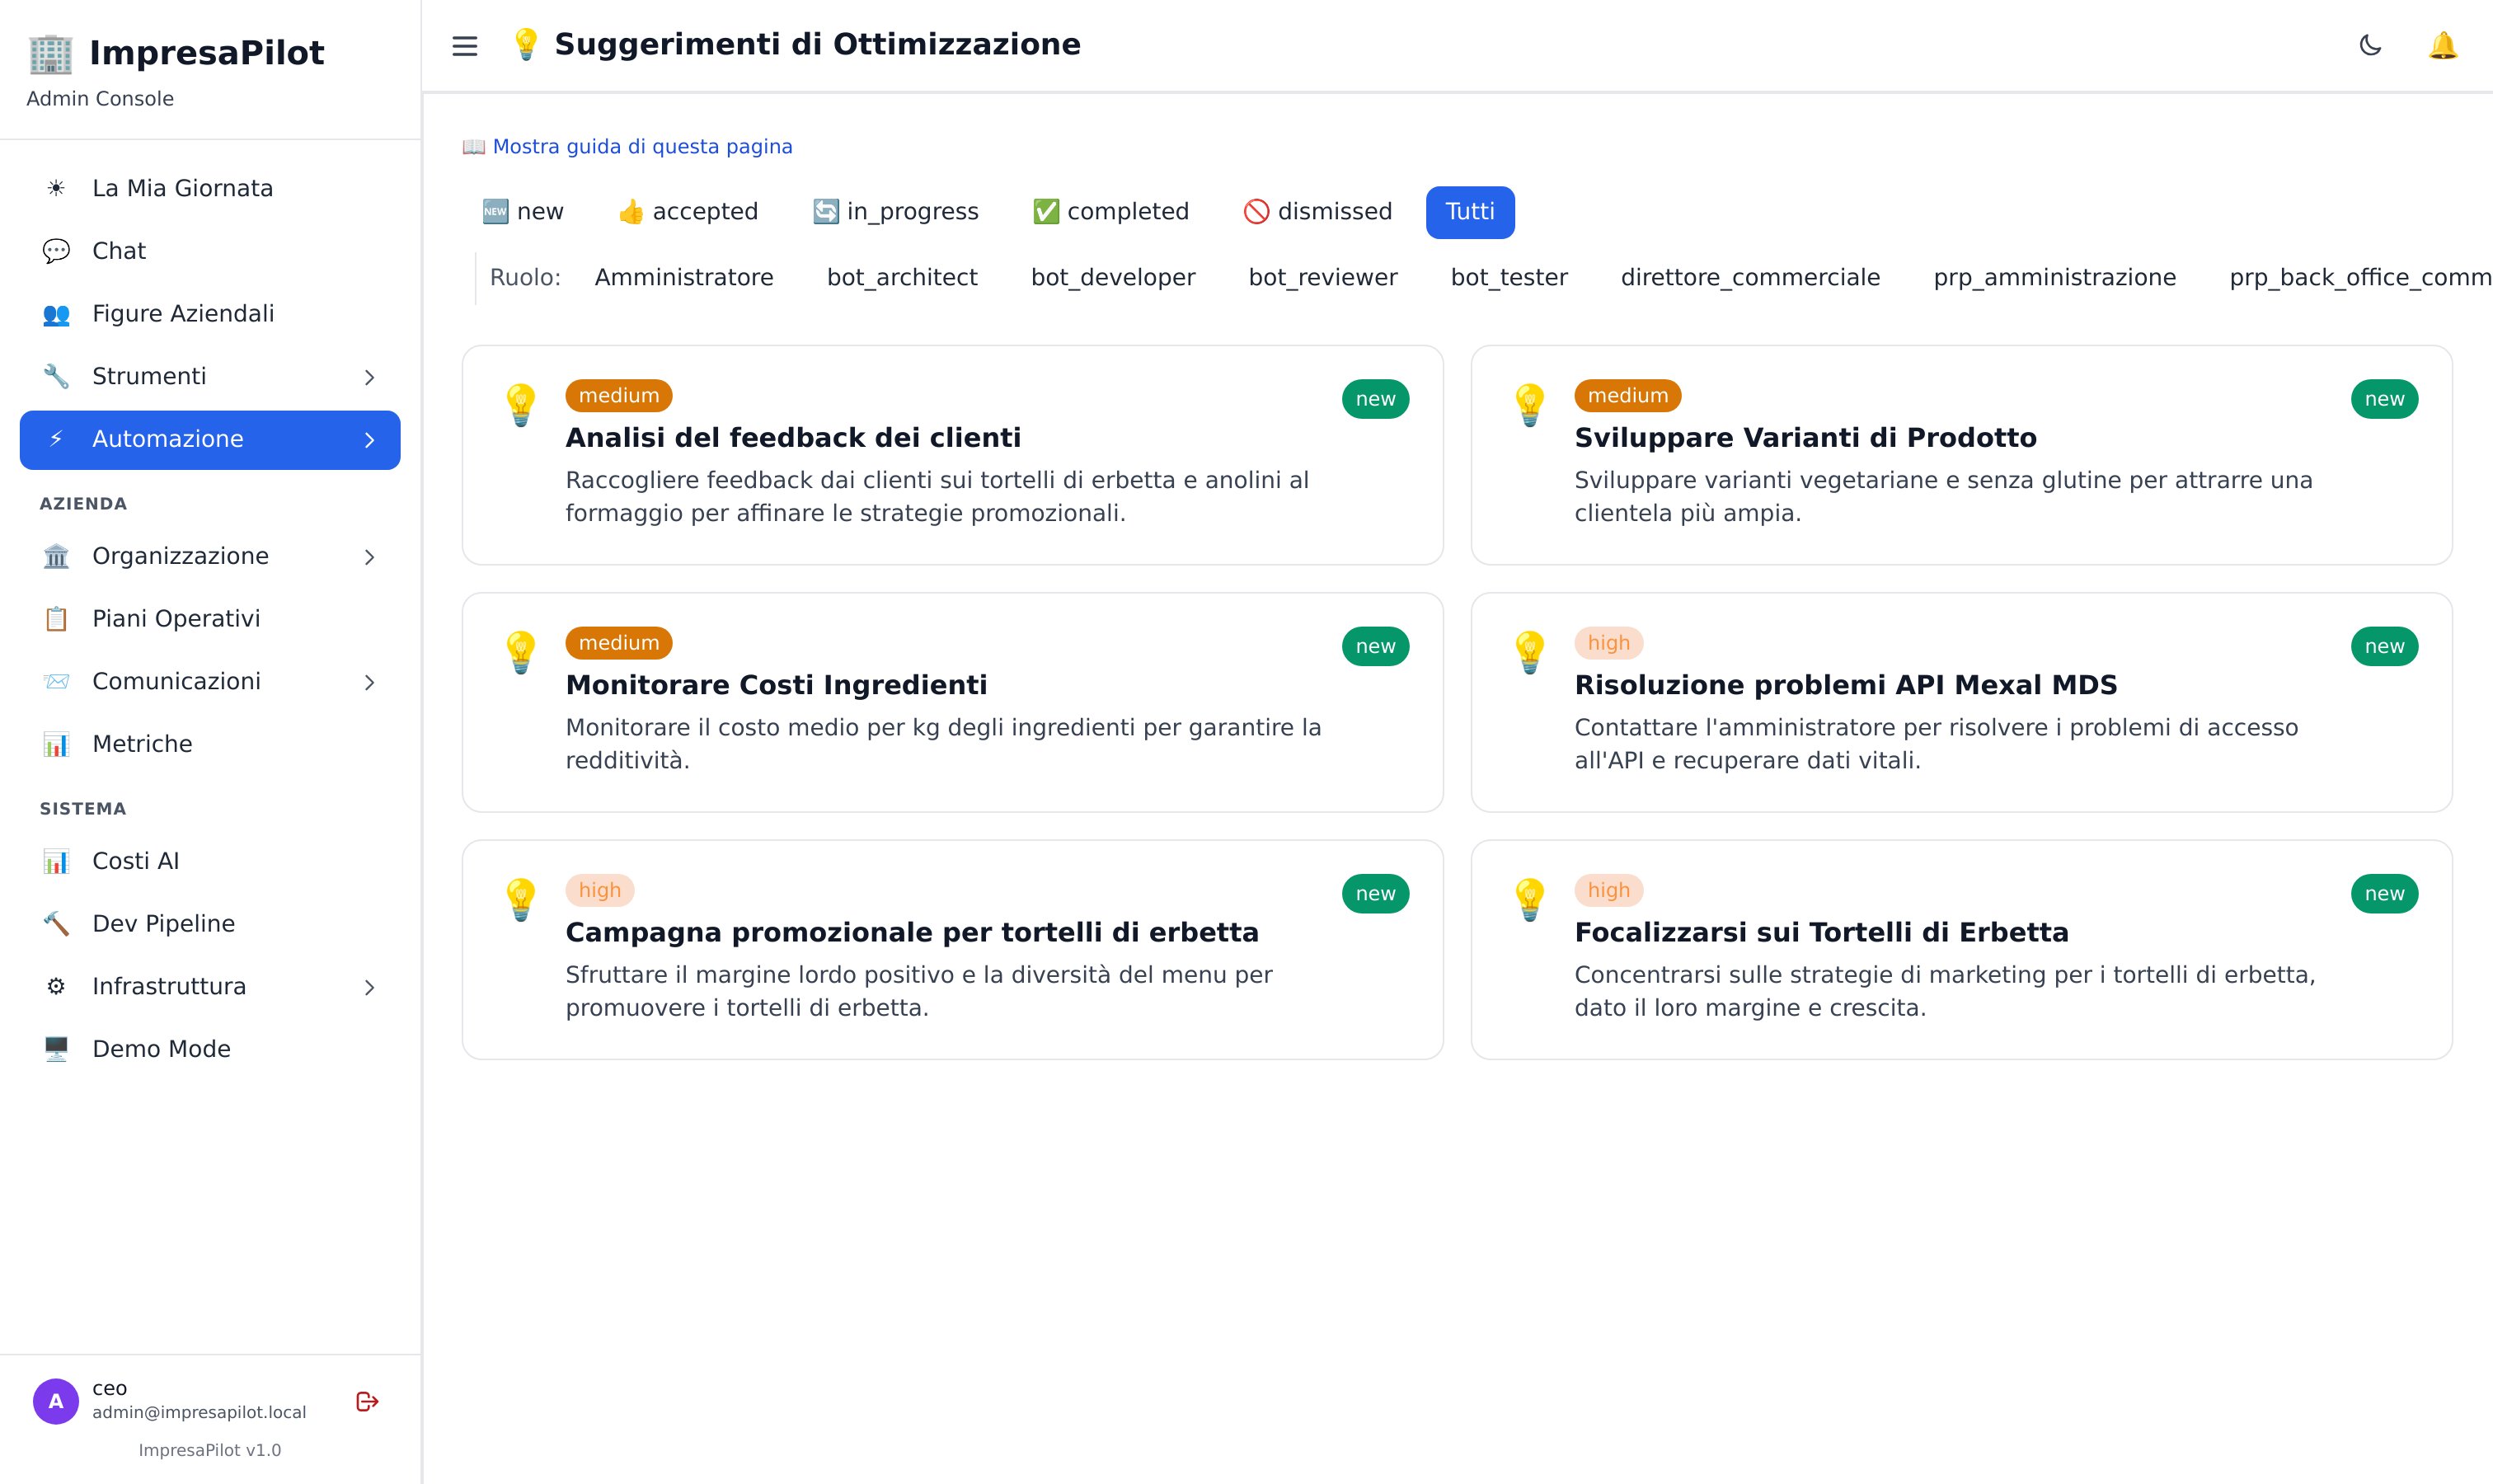2493x1484 pixels.
Task: Open the Risoluzione problemi API Mexal MDS card
Action: pos(1962,702)
